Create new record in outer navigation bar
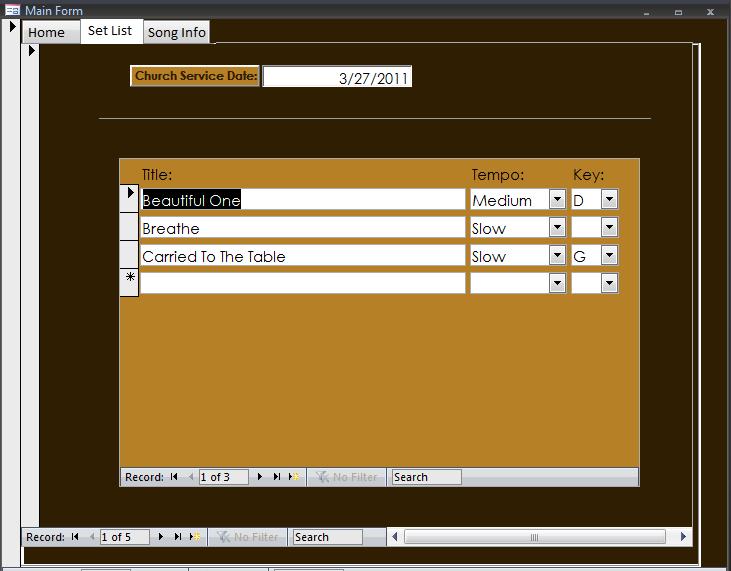Screen dimensions: 731x571 (x=195, y=537)
